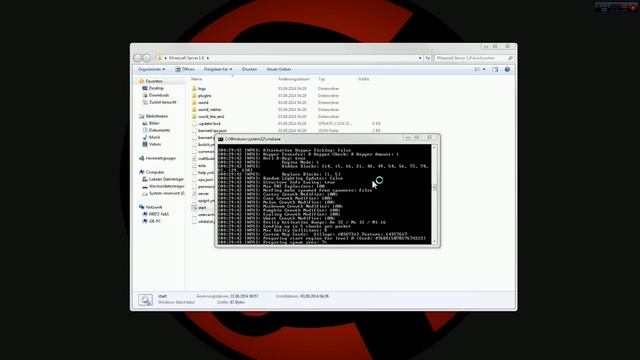Open the Musik library
The height and width of the screenshot is (360, 640).
[x=151, y=137]
